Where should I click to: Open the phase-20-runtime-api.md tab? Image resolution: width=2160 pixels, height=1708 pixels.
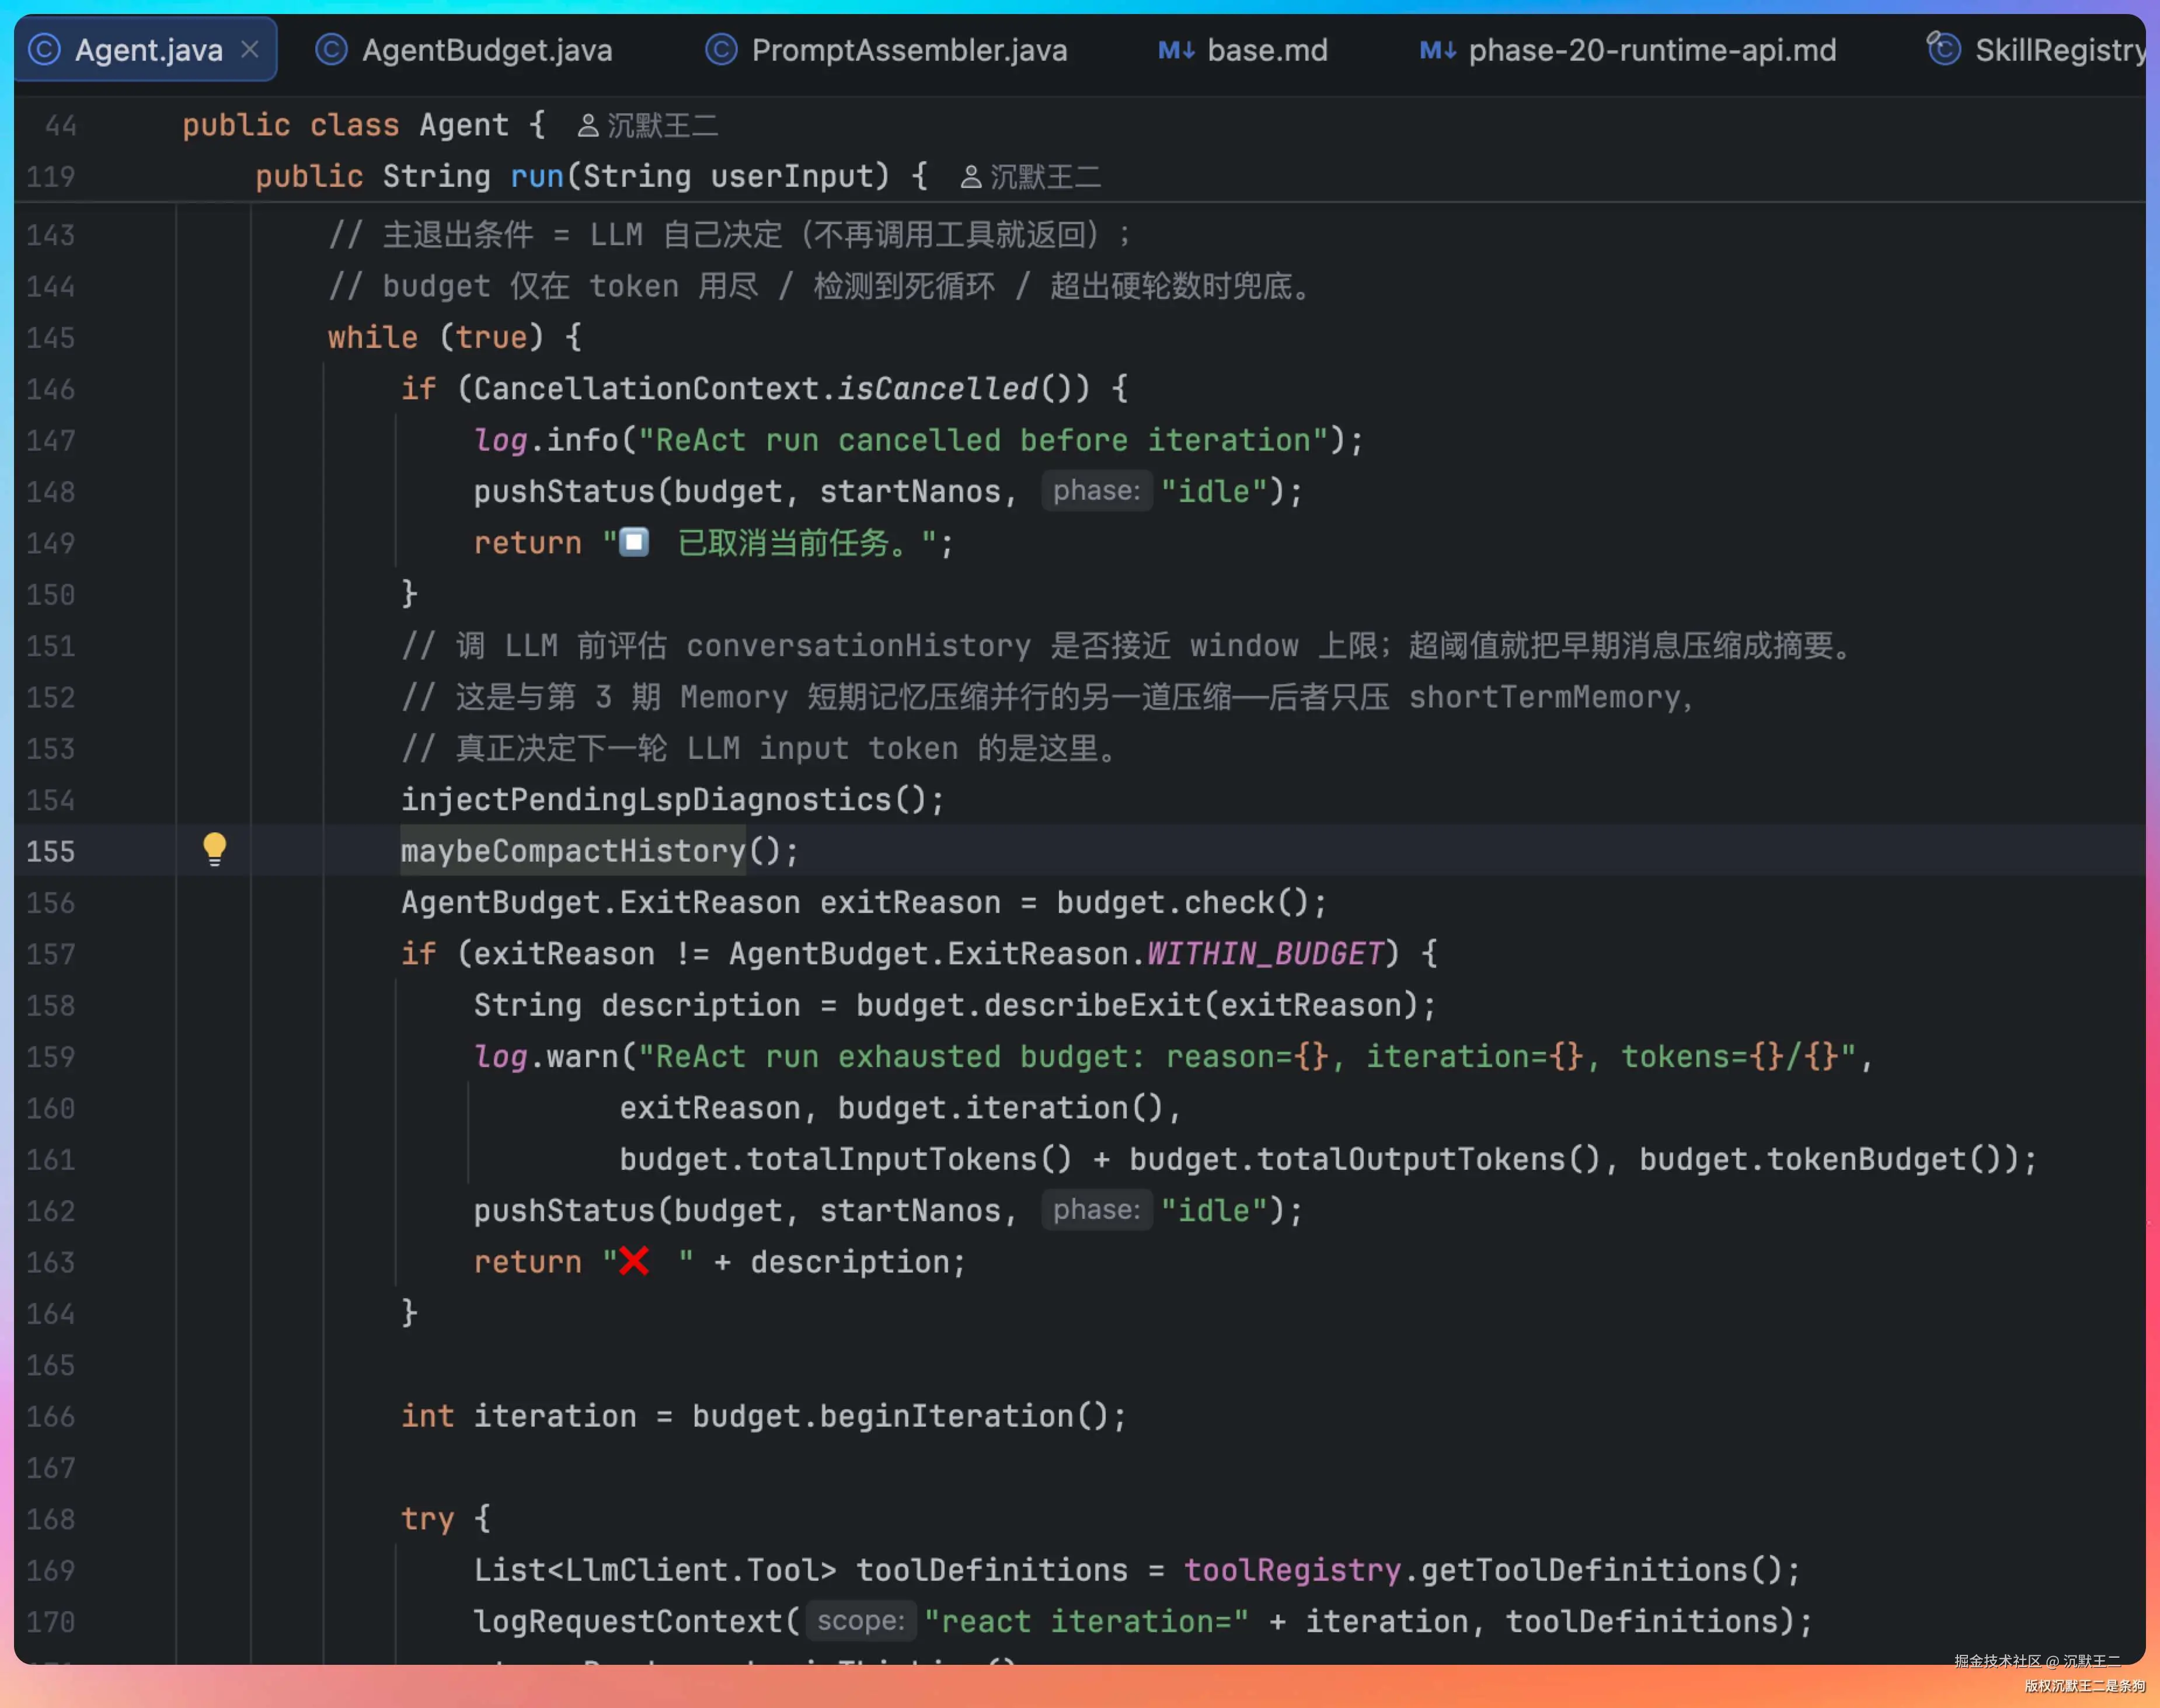(x=1628, y=49)
